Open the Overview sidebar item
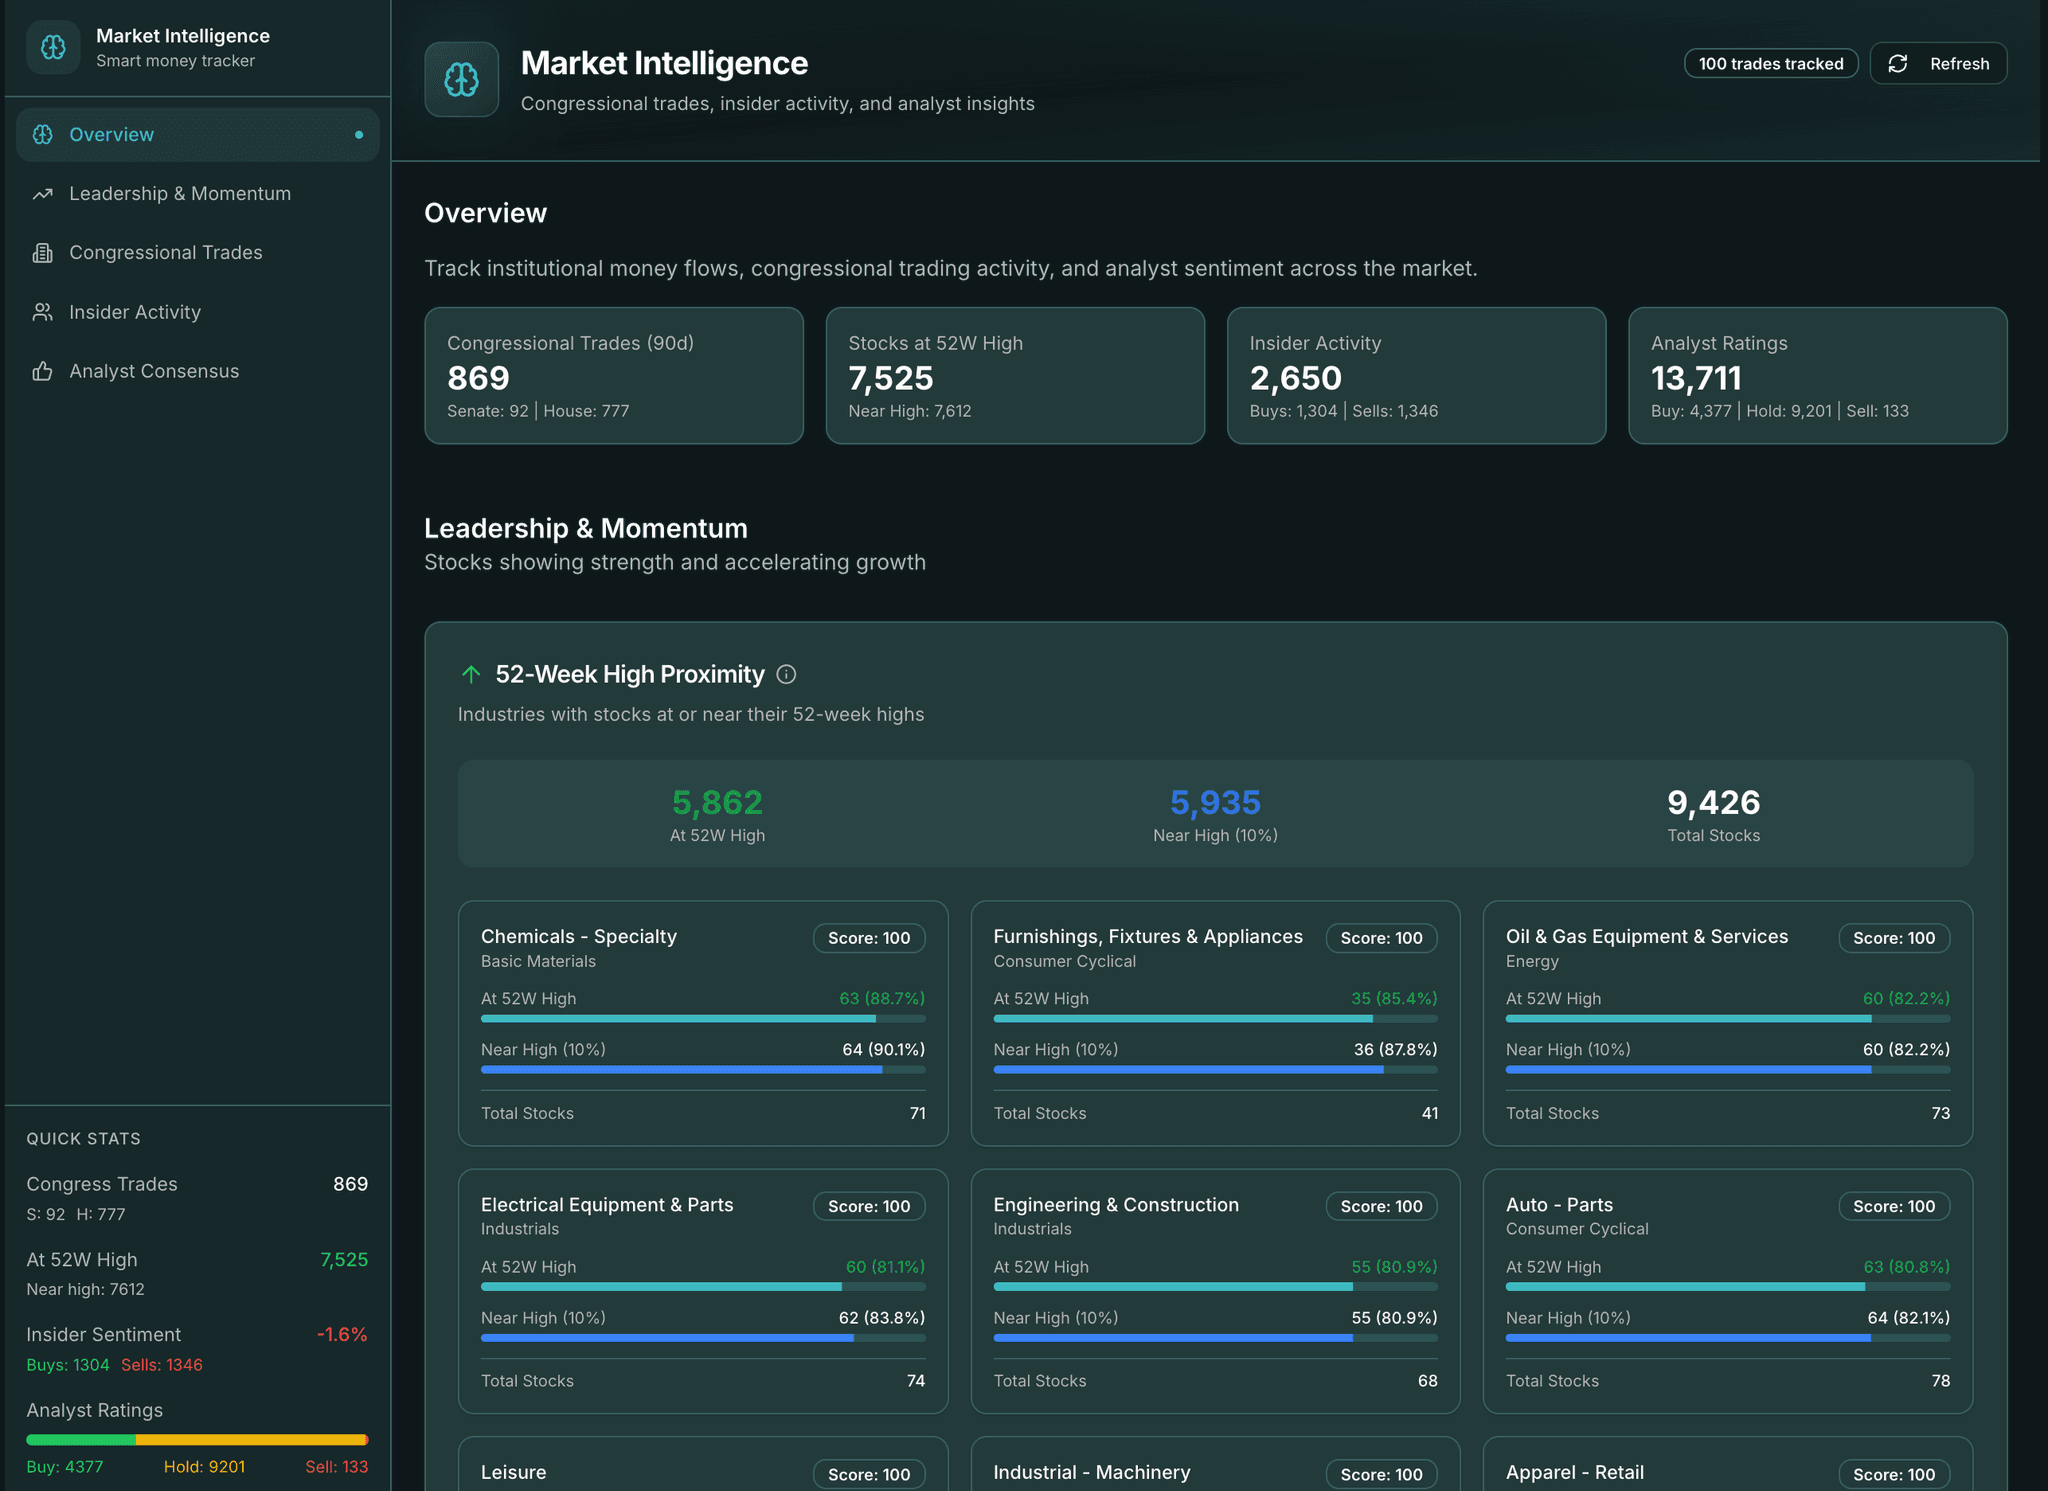This screenshot has height=1491, width=2048. pos(198,135)
